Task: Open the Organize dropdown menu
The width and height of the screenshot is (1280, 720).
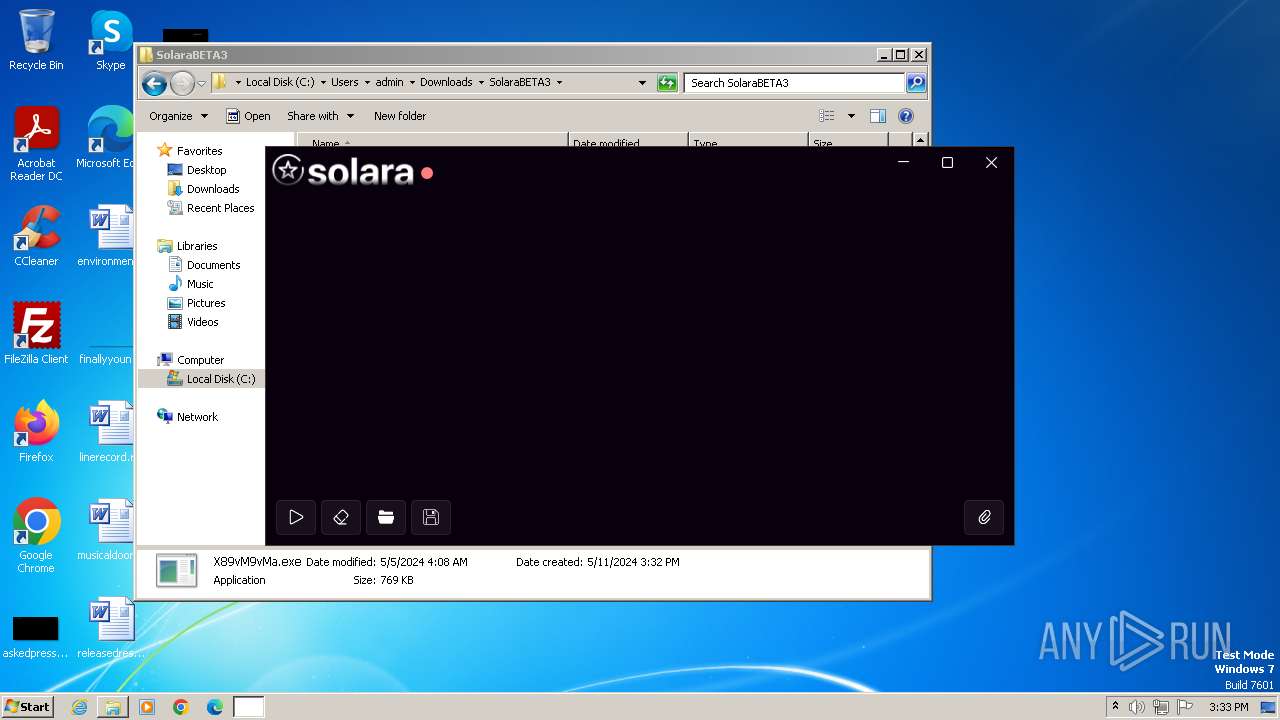Action: click(178, 116)
